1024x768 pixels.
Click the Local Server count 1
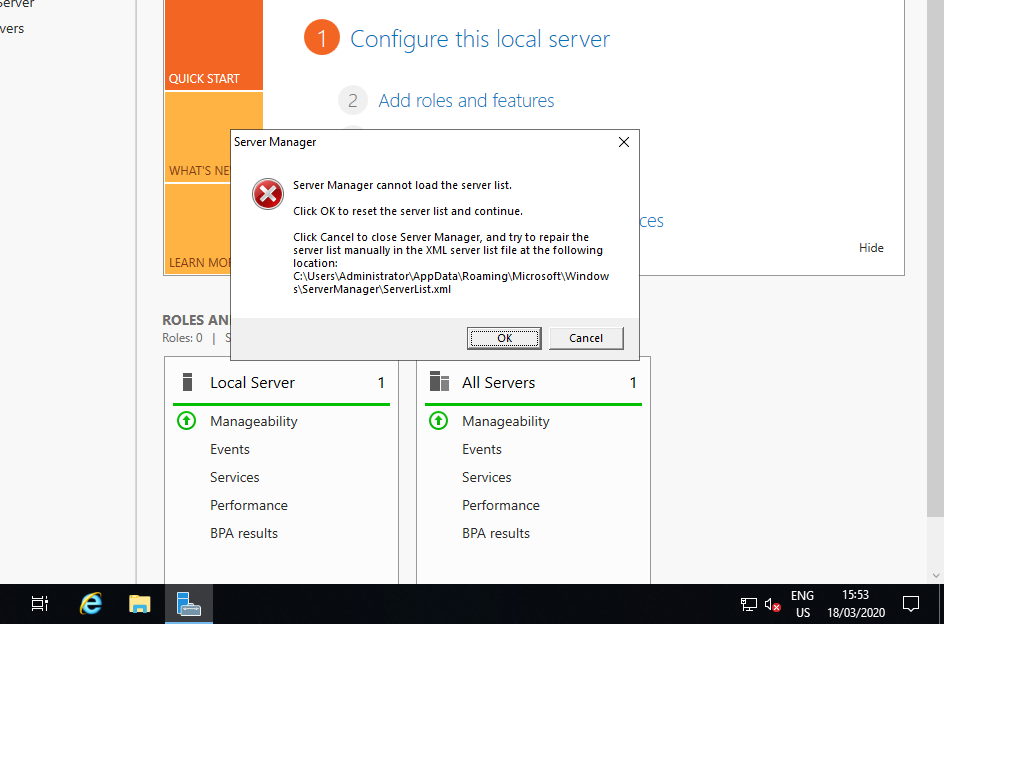point(381,383)
